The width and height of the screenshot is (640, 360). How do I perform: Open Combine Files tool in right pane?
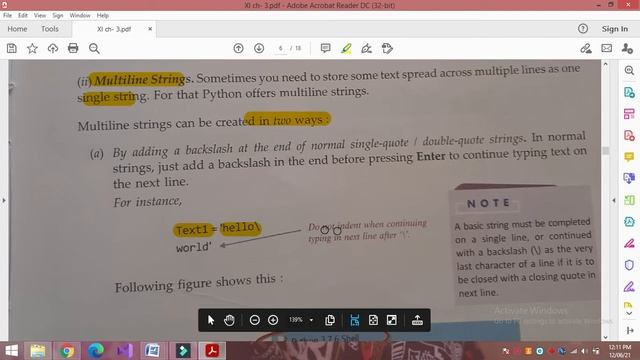[x=629, y=178]
